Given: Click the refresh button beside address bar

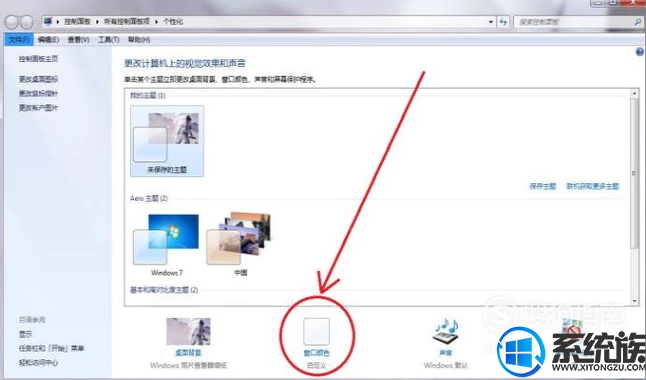Looking at the screenshot, I should pos(503,22).
